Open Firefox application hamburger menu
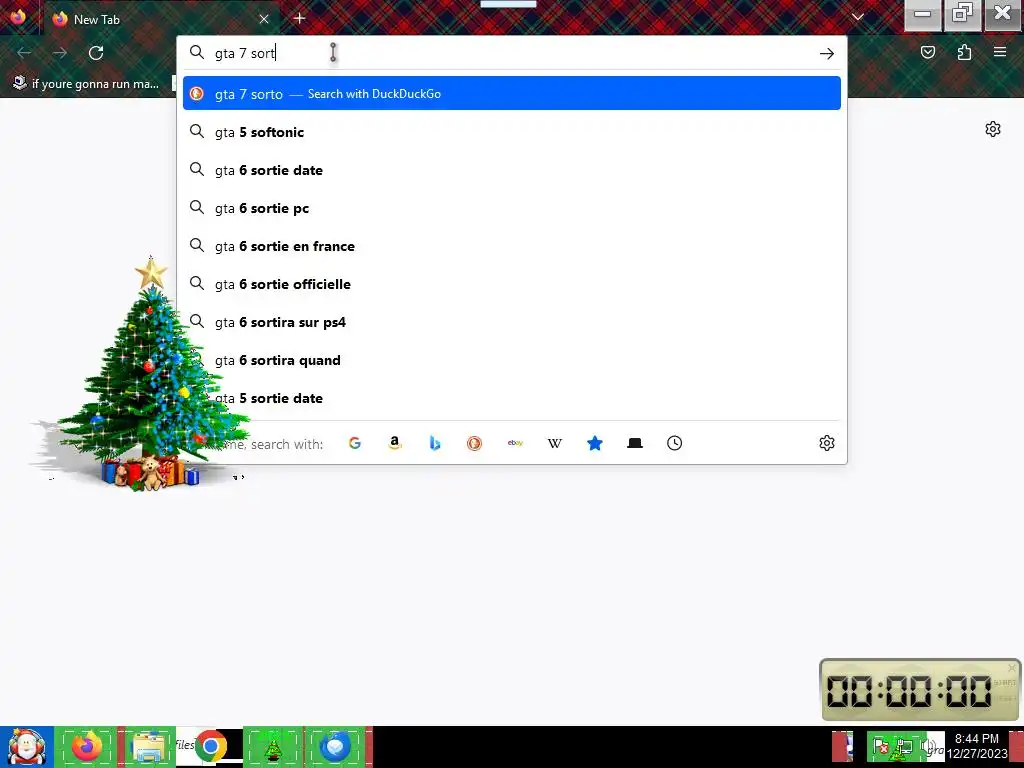The height and width of the screenshot is (768, 1024). 1000,52
